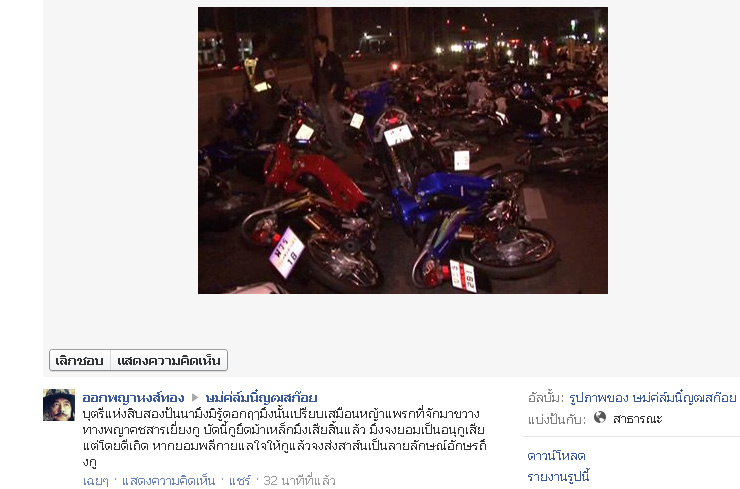Viewport: 740px width, 489px height.
Task: Click the อัลบั้ม: label
Action: [546, 398]
